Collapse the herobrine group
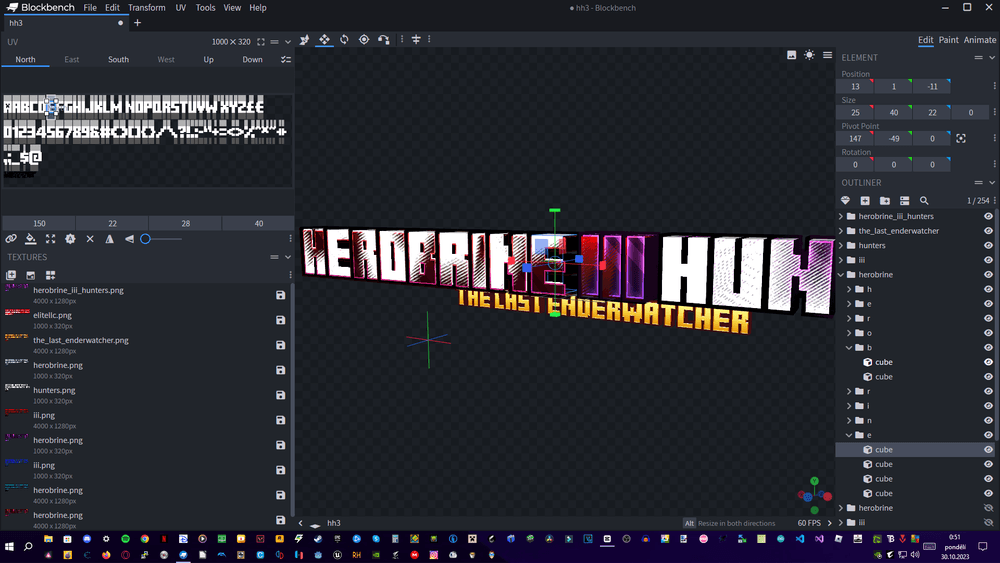Viewport: 1000px width, 563px height. click(x=841, y=275)
